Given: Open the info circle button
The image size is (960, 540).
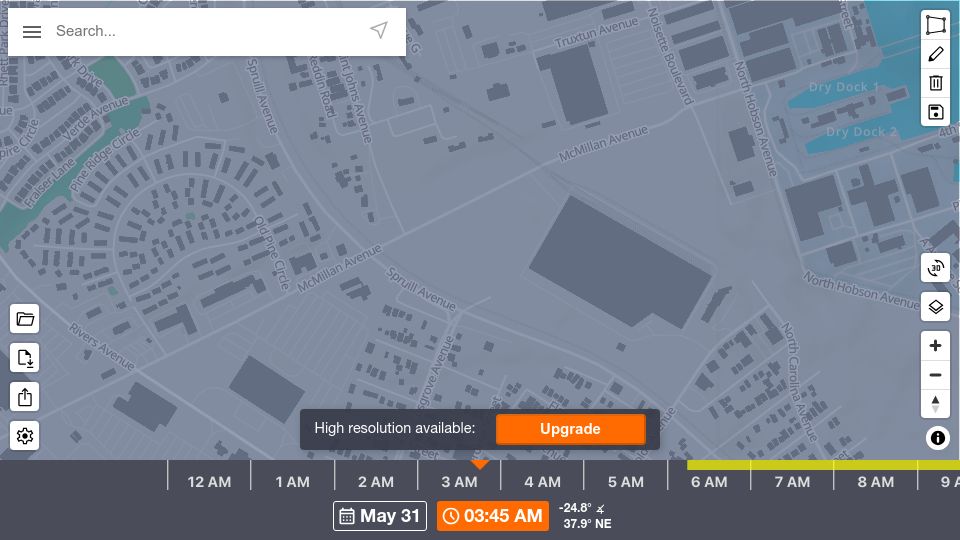Looking at the screenshot, I should click(937, 438).
